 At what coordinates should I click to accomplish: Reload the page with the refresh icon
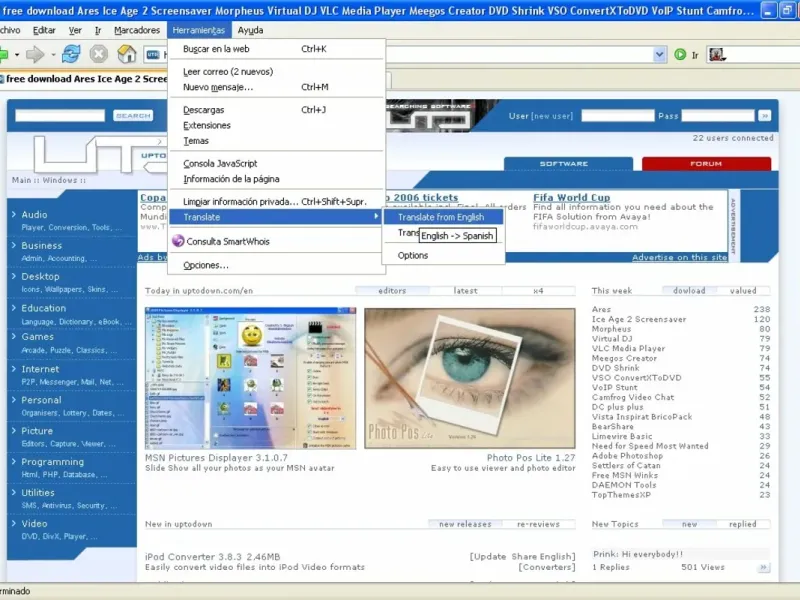(71, 54)
